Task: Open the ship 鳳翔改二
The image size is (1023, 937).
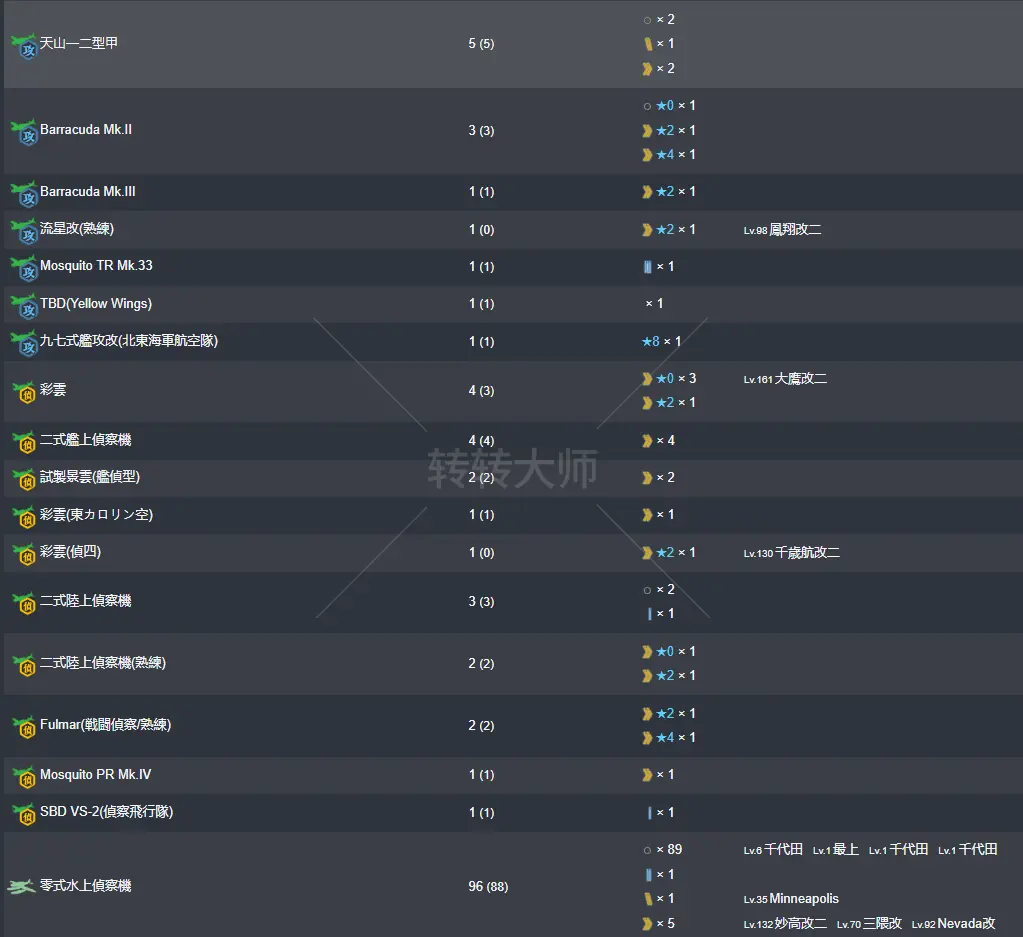Action: 795,230
